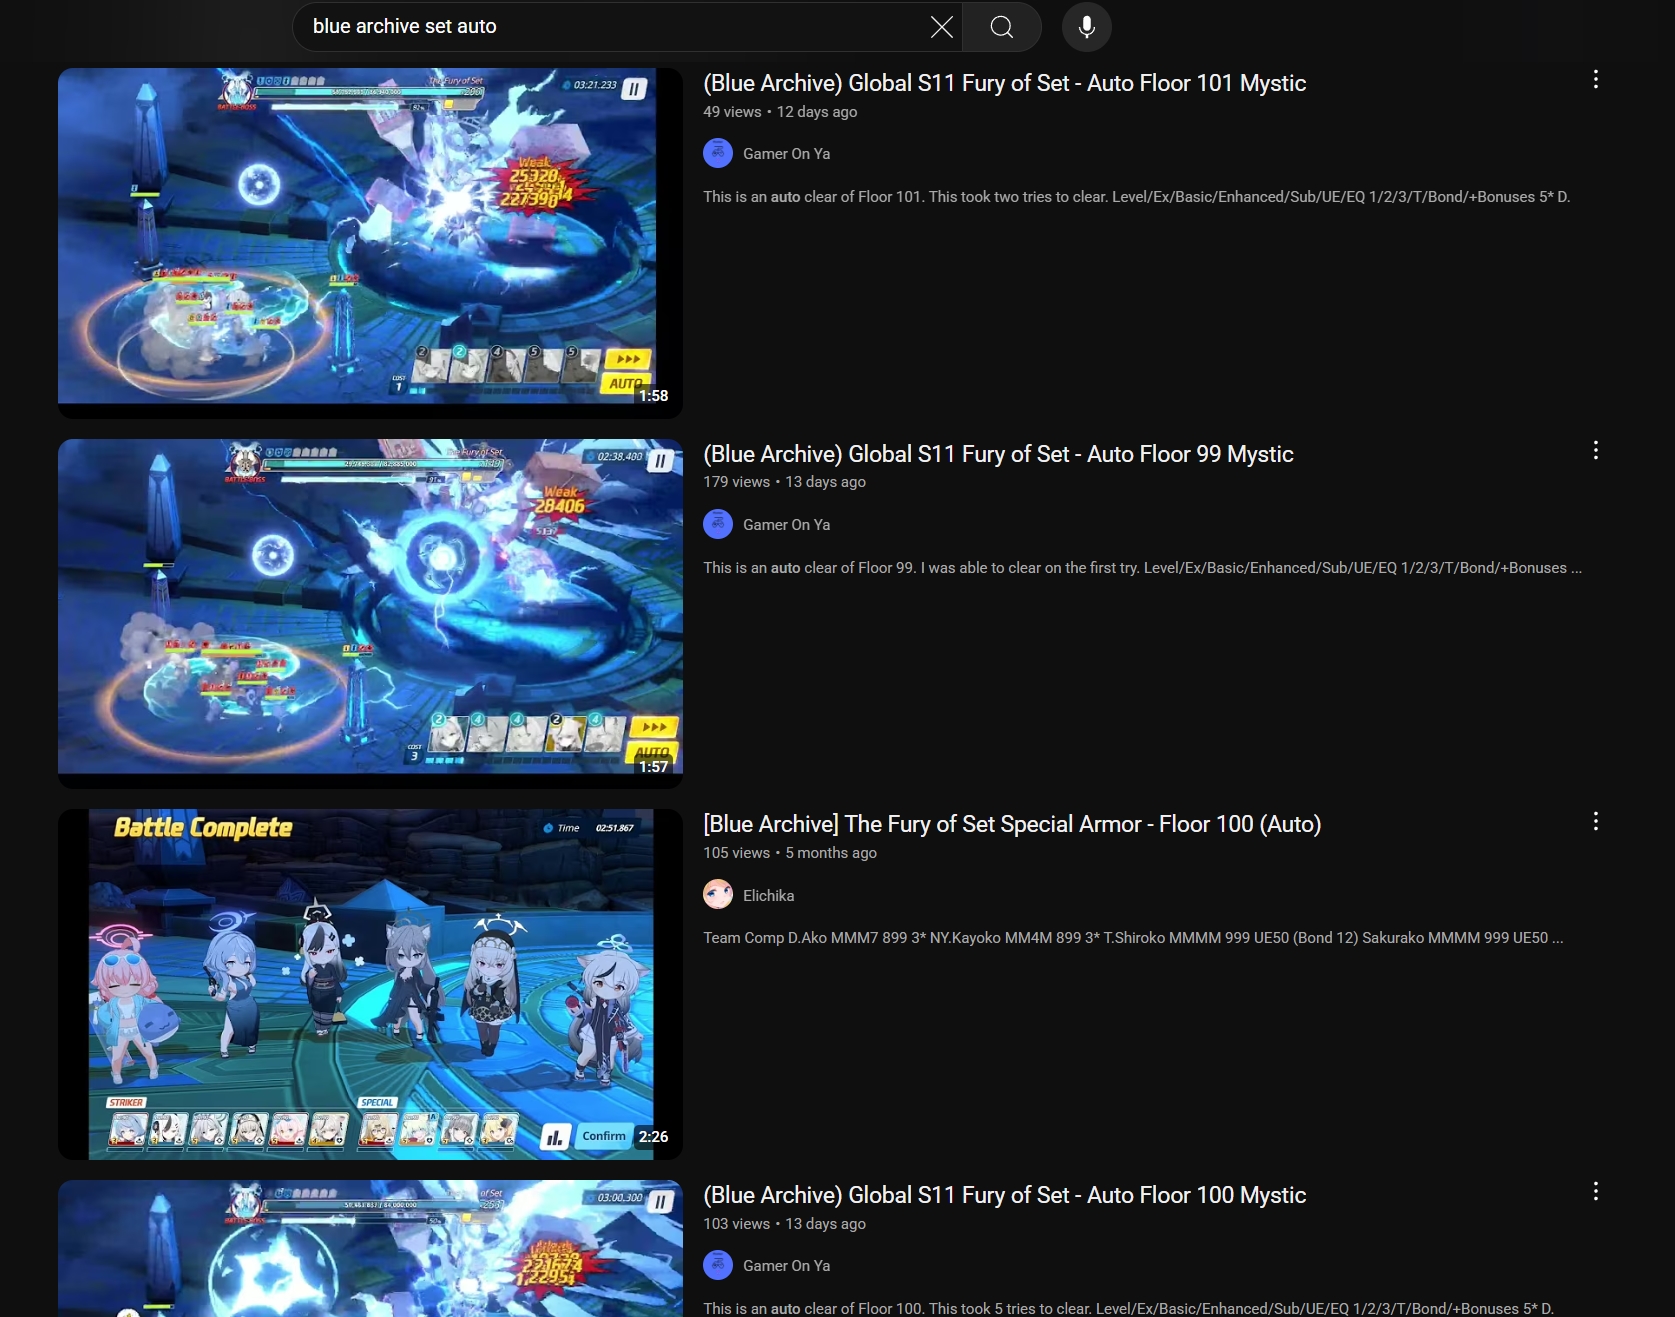This screenshot has width=1675, height=1317.
Task: Open the Auto Floor 100 Mystic video title
Action: [x=1004, y=1195]
